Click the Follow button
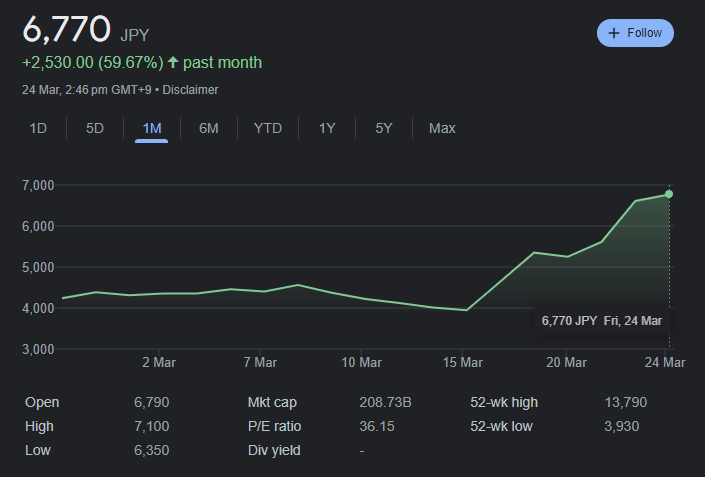The image size is (705, 477). click(635, 33)
